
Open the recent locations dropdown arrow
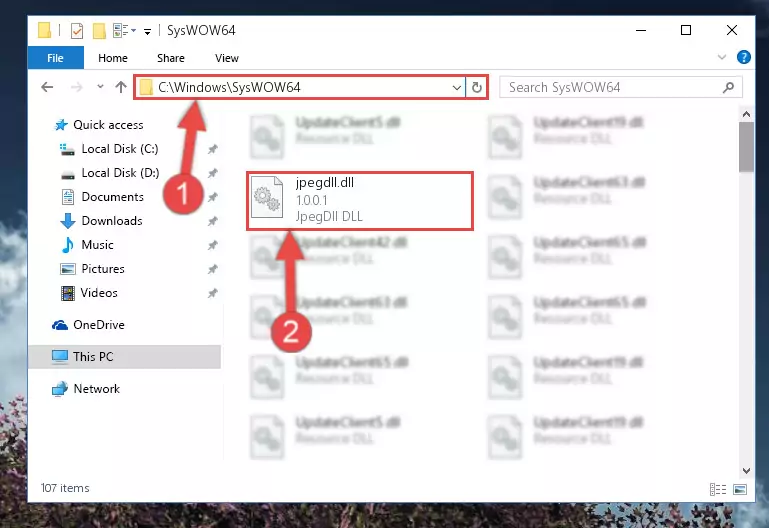[100, 87]
